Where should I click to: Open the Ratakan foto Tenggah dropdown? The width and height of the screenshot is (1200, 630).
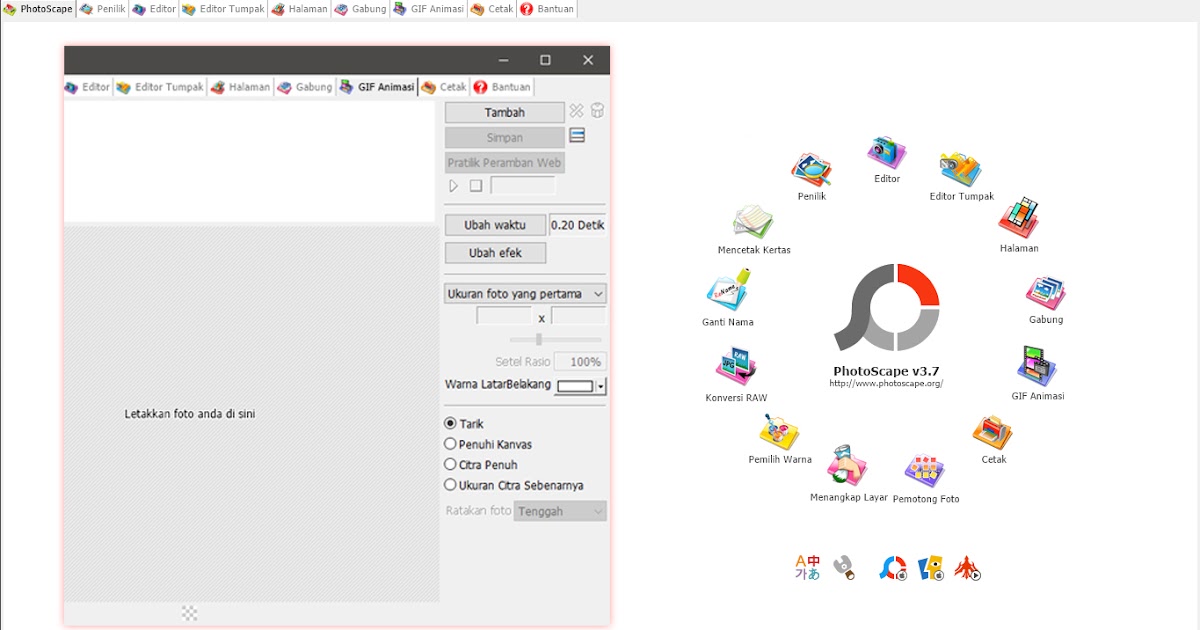(560, 511)
